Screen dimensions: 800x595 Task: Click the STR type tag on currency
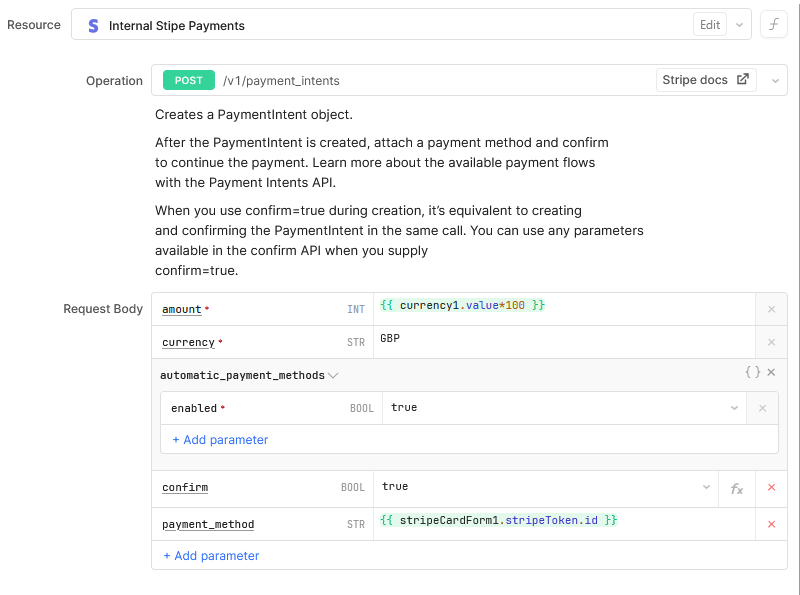point(356,342)
